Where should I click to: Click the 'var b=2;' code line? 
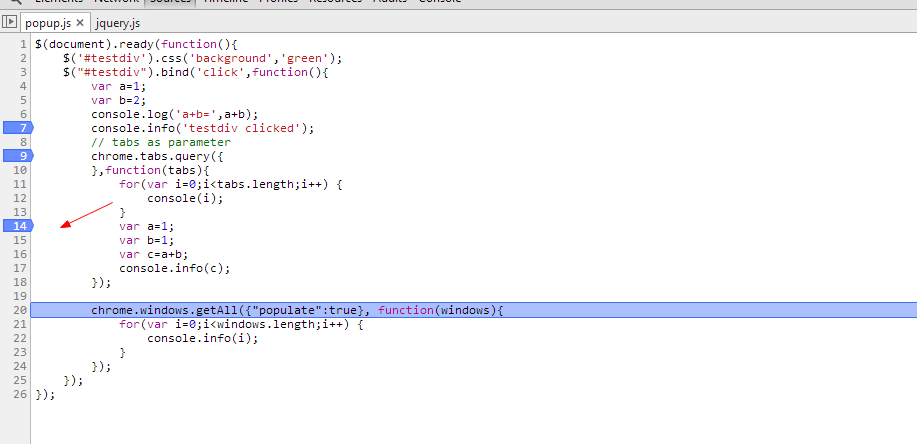[119, 101]
